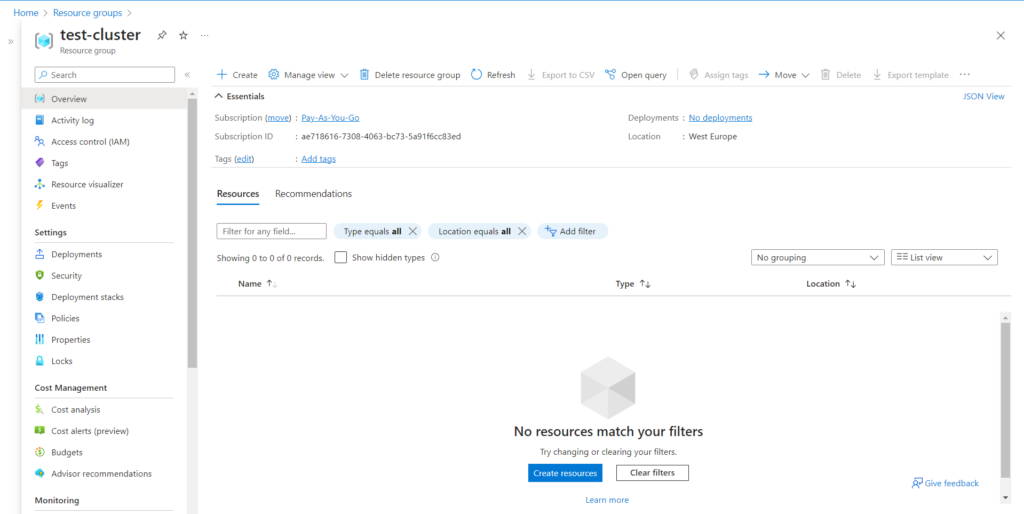This screenshot has width=1024, height=514.
Task: Focus the sidebar Search field
Action: [x=104, y=75]
